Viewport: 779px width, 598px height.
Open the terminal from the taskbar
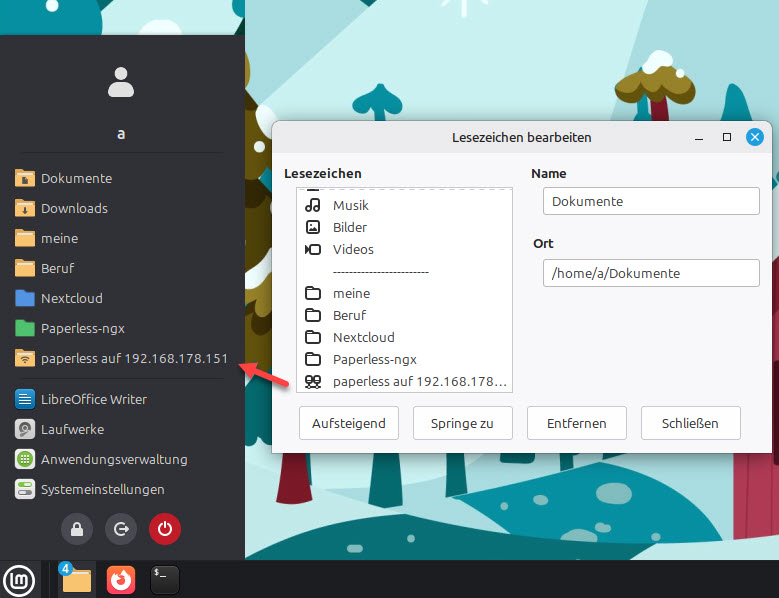tap(165, 579)
